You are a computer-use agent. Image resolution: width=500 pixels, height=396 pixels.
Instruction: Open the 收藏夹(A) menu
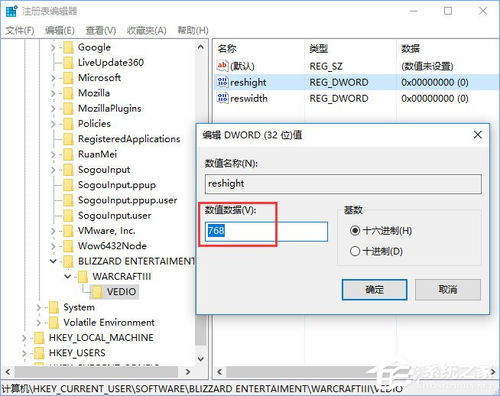(146, 31)
